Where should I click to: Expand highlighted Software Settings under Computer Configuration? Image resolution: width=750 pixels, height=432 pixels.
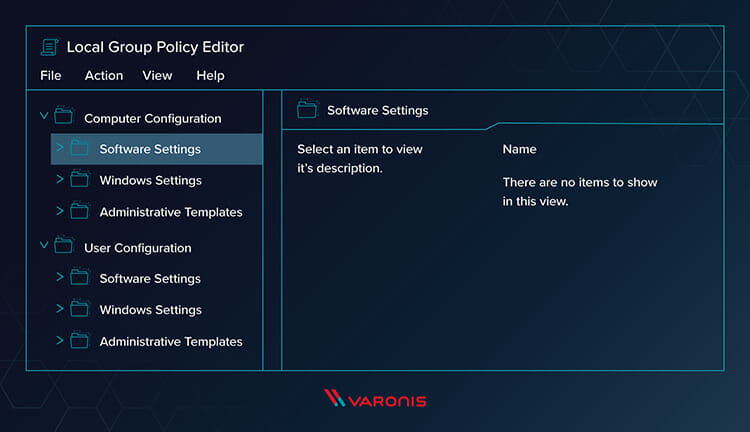[60, 147]
